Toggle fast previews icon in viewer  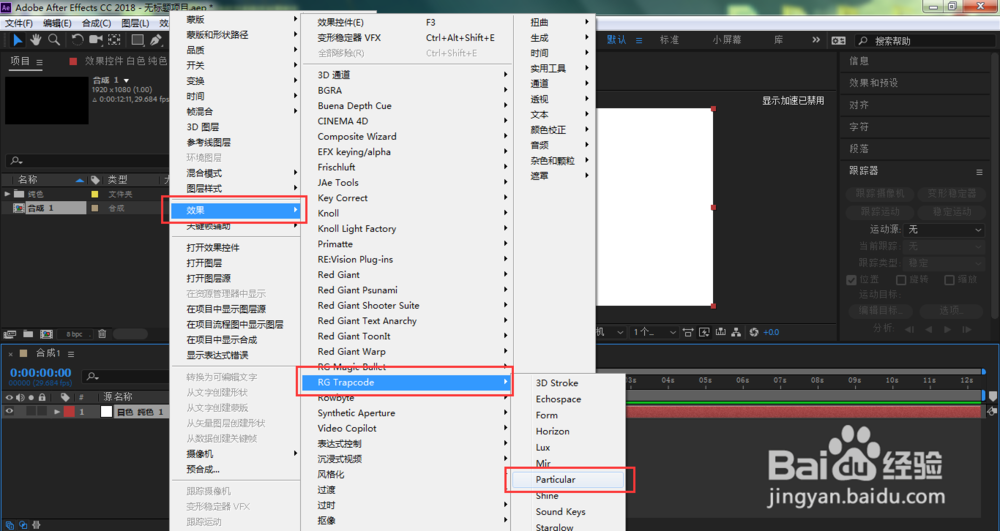tap(704, 332)
